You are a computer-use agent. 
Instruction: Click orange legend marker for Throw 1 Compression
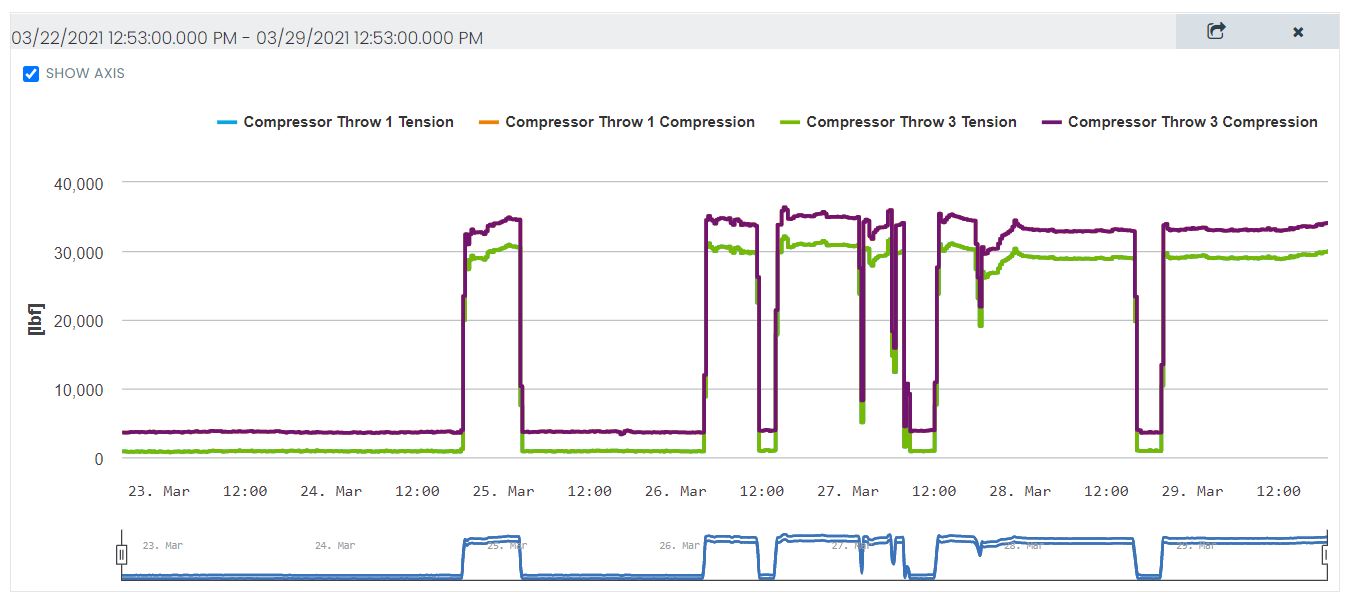pyautogui.click(x=488, y=122)
